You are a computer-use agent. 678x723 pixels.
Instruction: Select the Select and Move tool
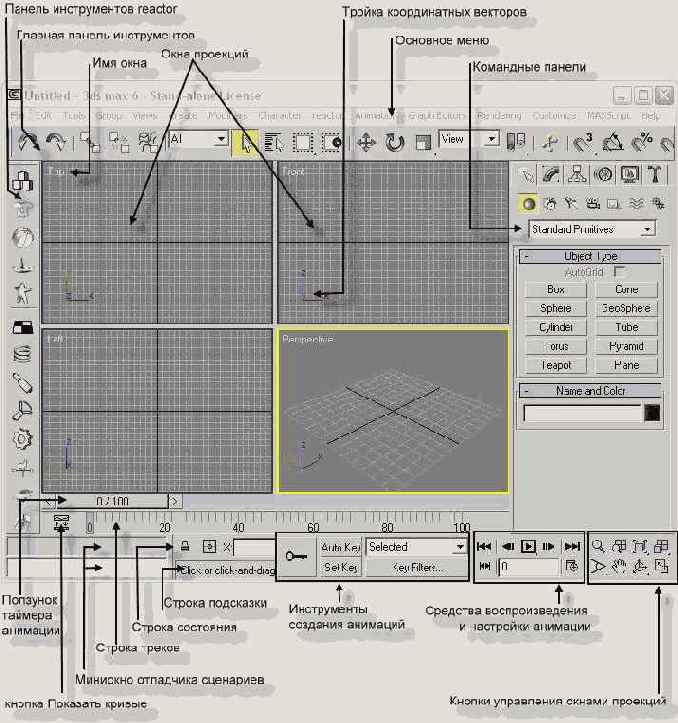[x=367, y=142]
